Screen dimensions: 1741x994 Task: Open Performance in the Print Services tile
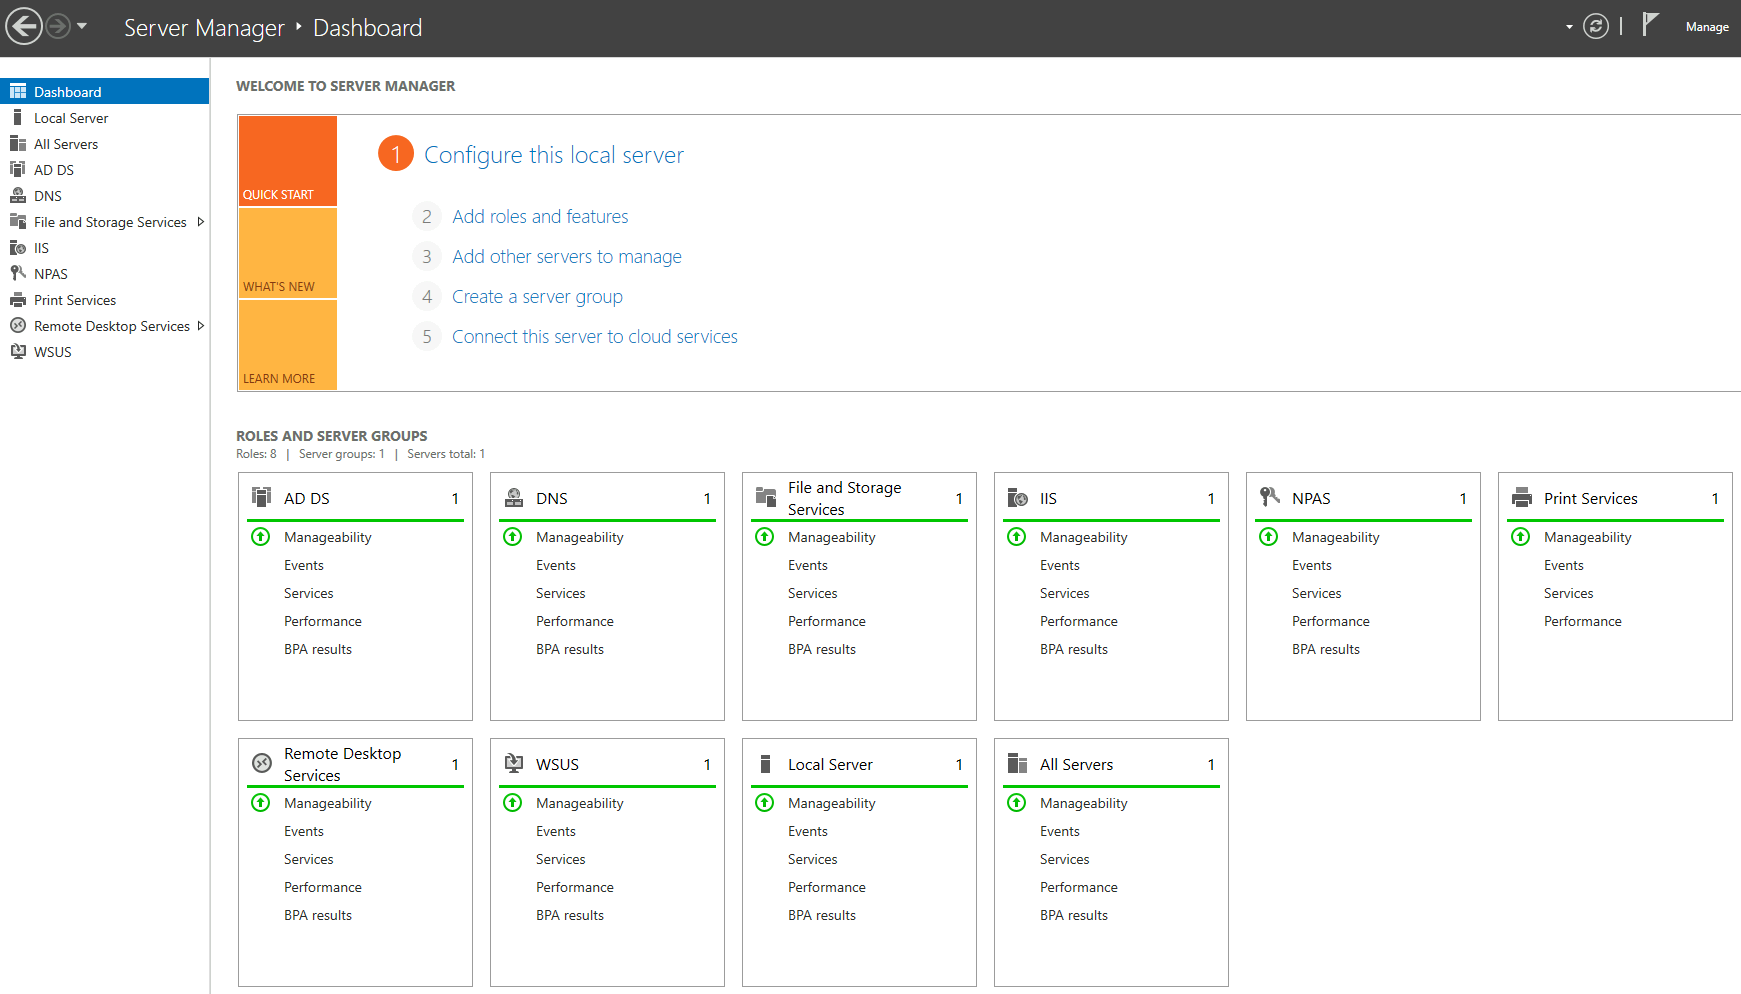pos(1583,621)
